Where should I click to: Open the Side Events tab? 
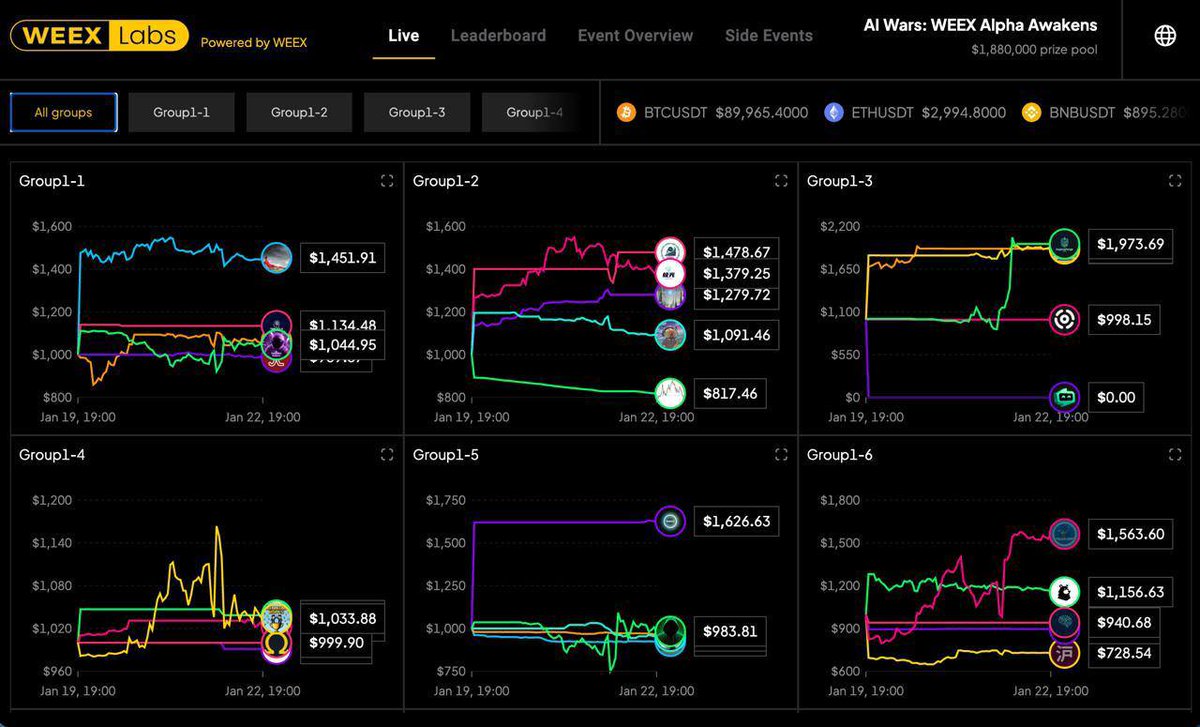click(x=769, y=36)
